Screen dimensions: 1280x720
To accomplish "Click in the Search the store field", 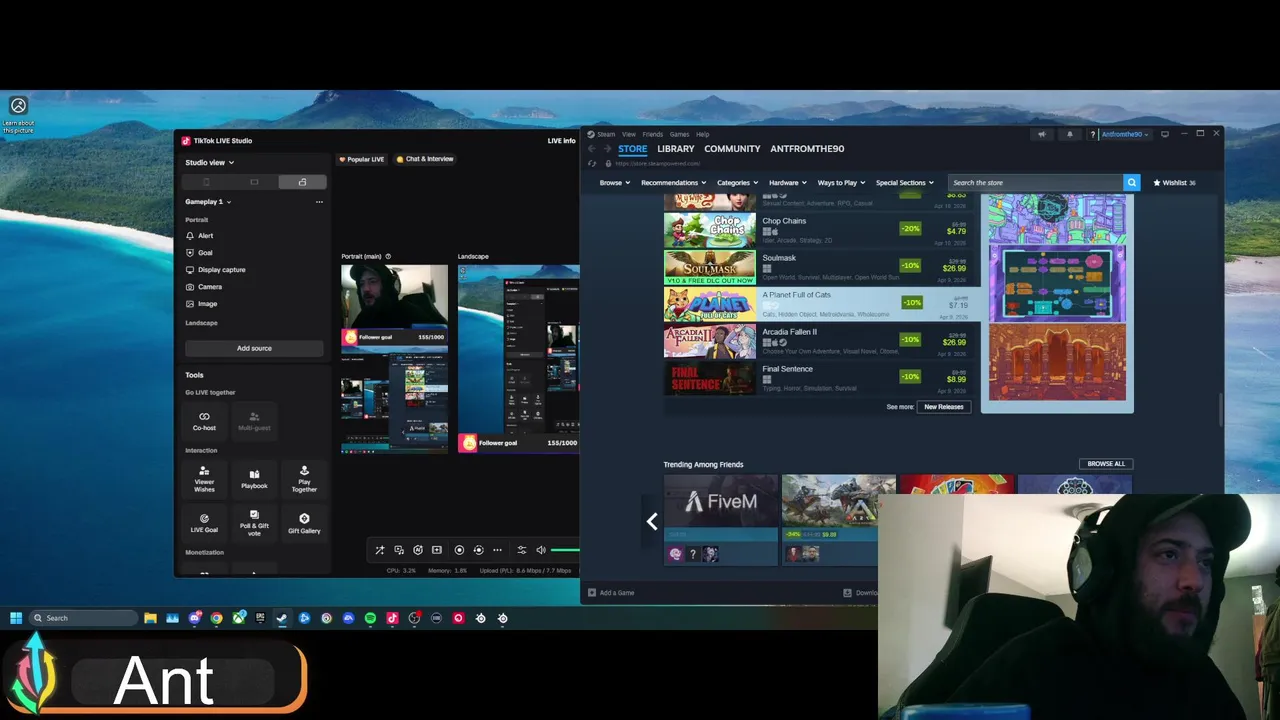I will click(x=1035, y=183).
